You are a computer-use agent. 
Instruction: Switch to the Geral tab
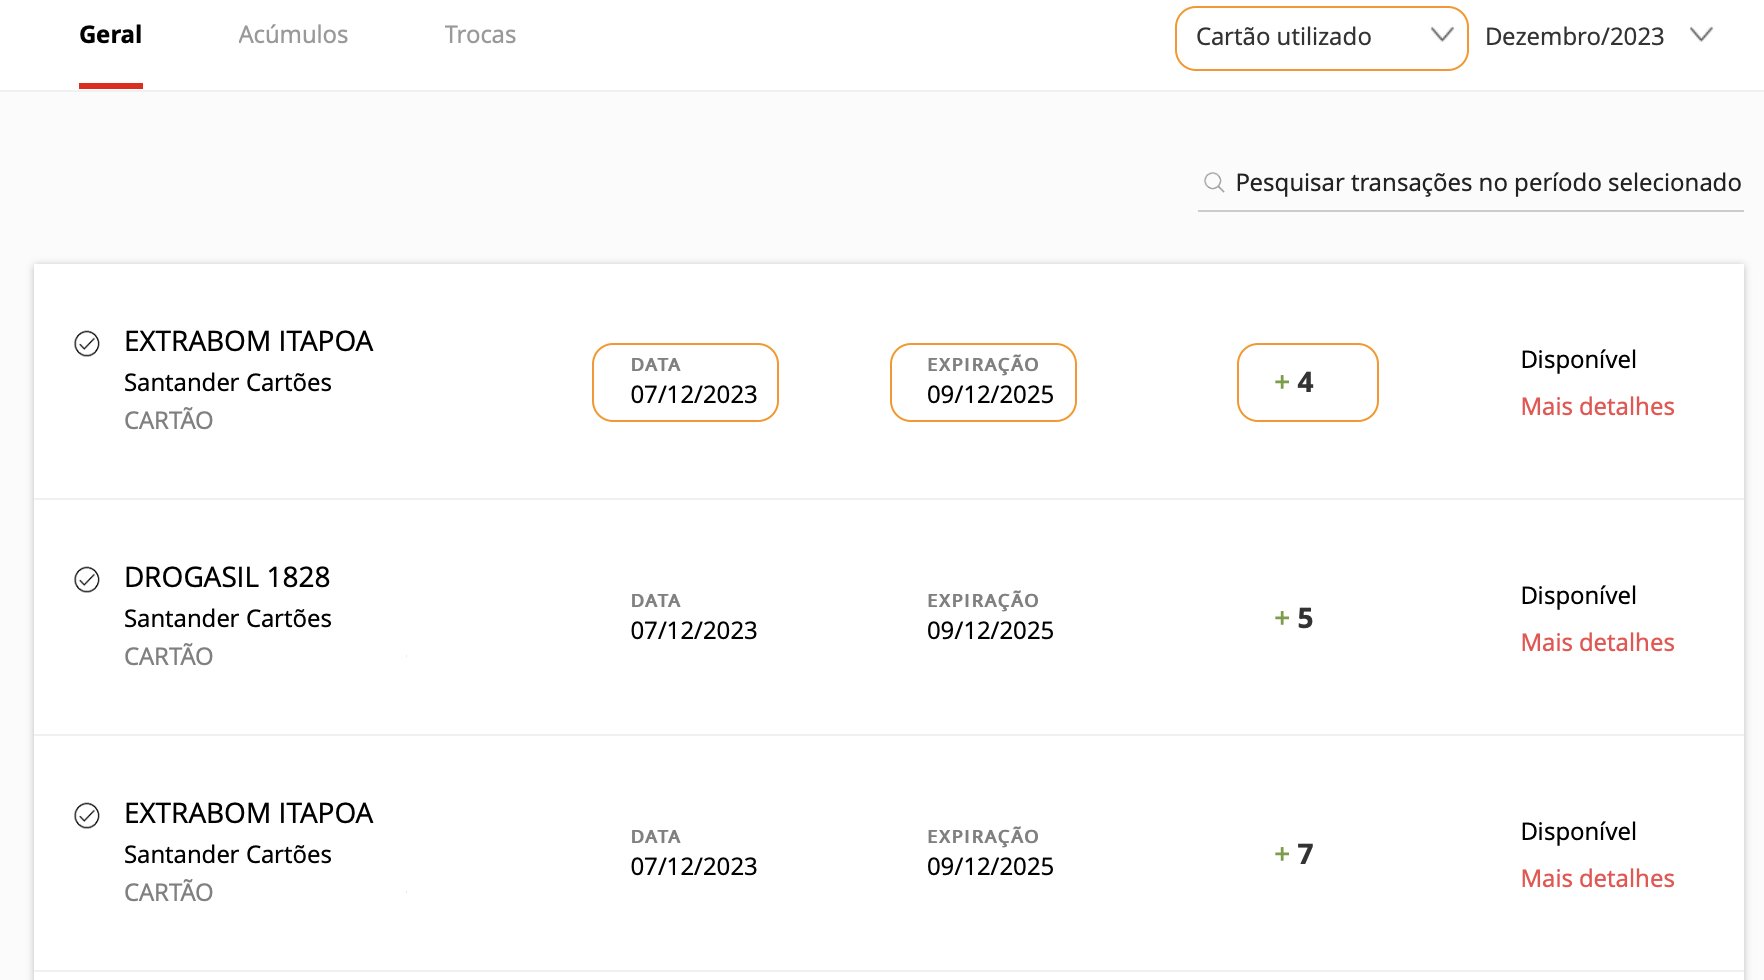110,35
